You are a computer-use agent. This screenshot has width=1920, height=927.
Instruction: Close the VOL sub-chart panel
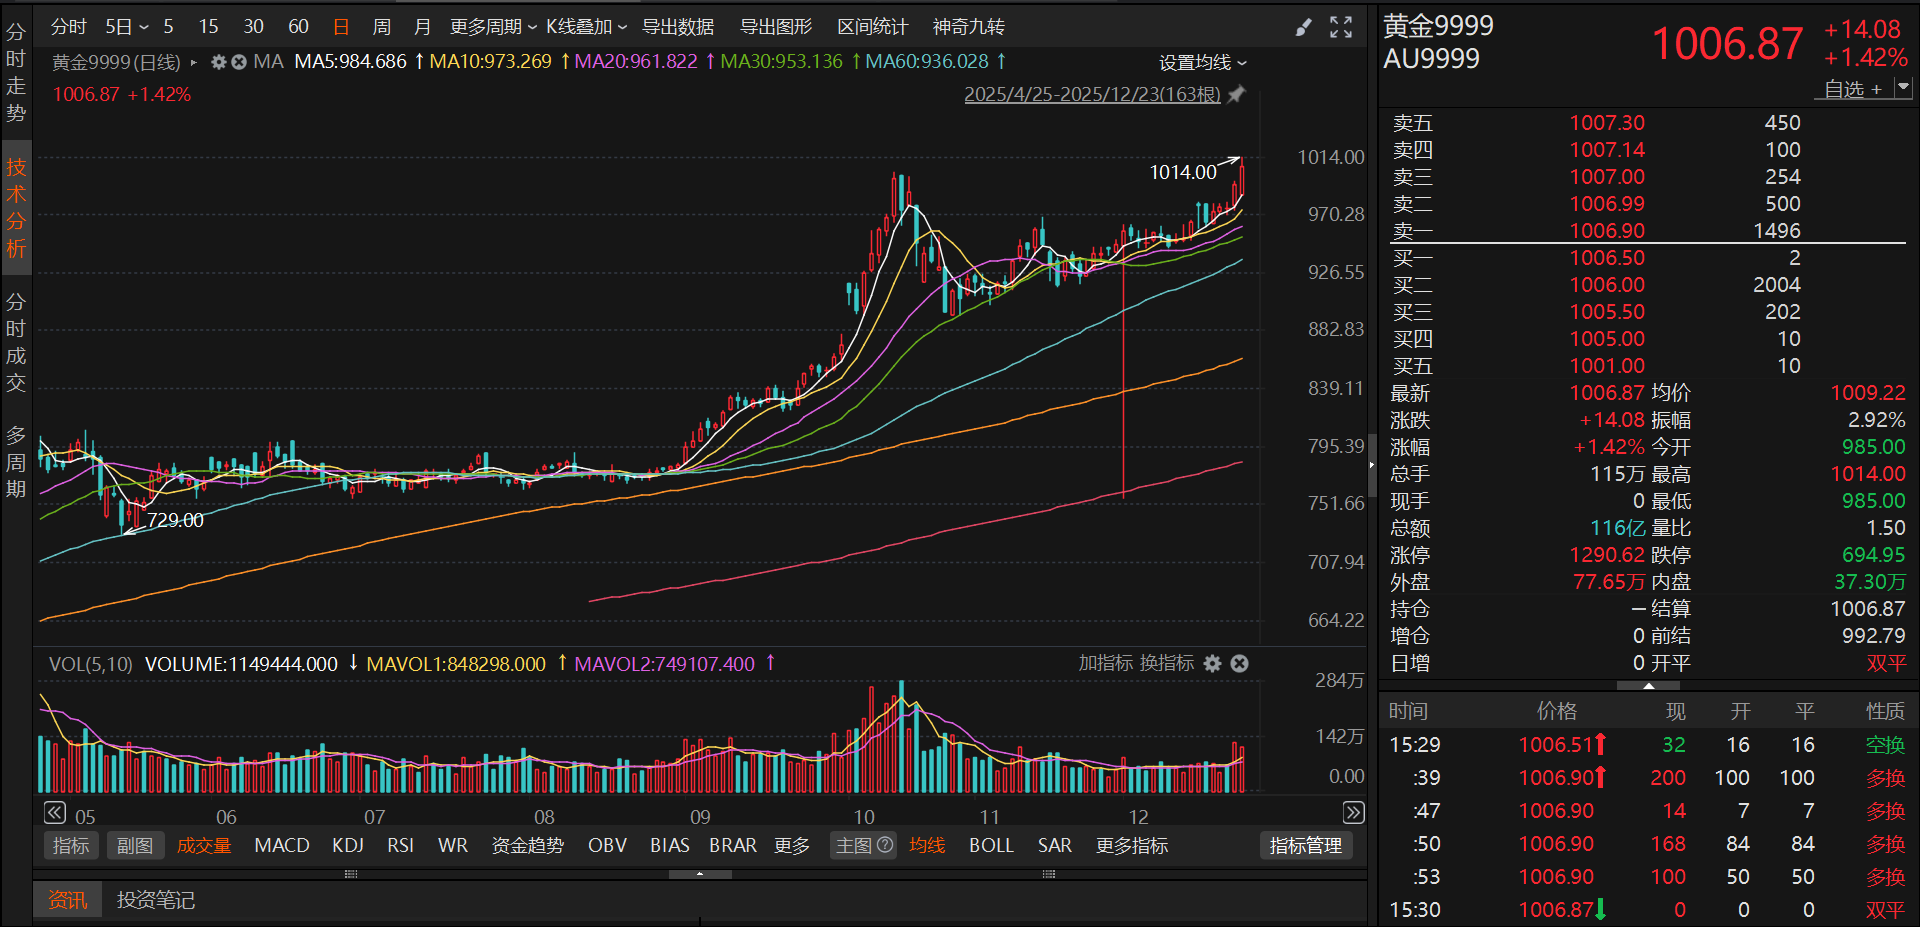click(1240, 664)
